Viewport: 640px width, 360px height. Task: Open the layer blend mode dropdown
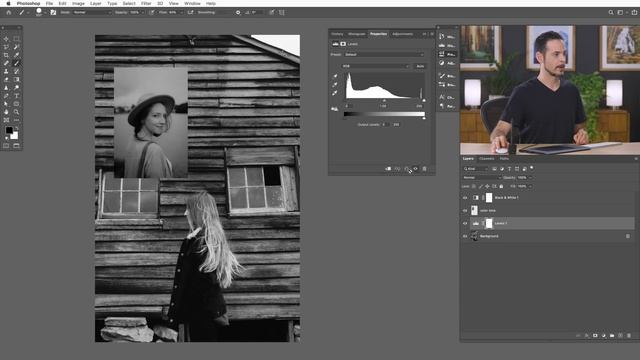pos(482,178)
